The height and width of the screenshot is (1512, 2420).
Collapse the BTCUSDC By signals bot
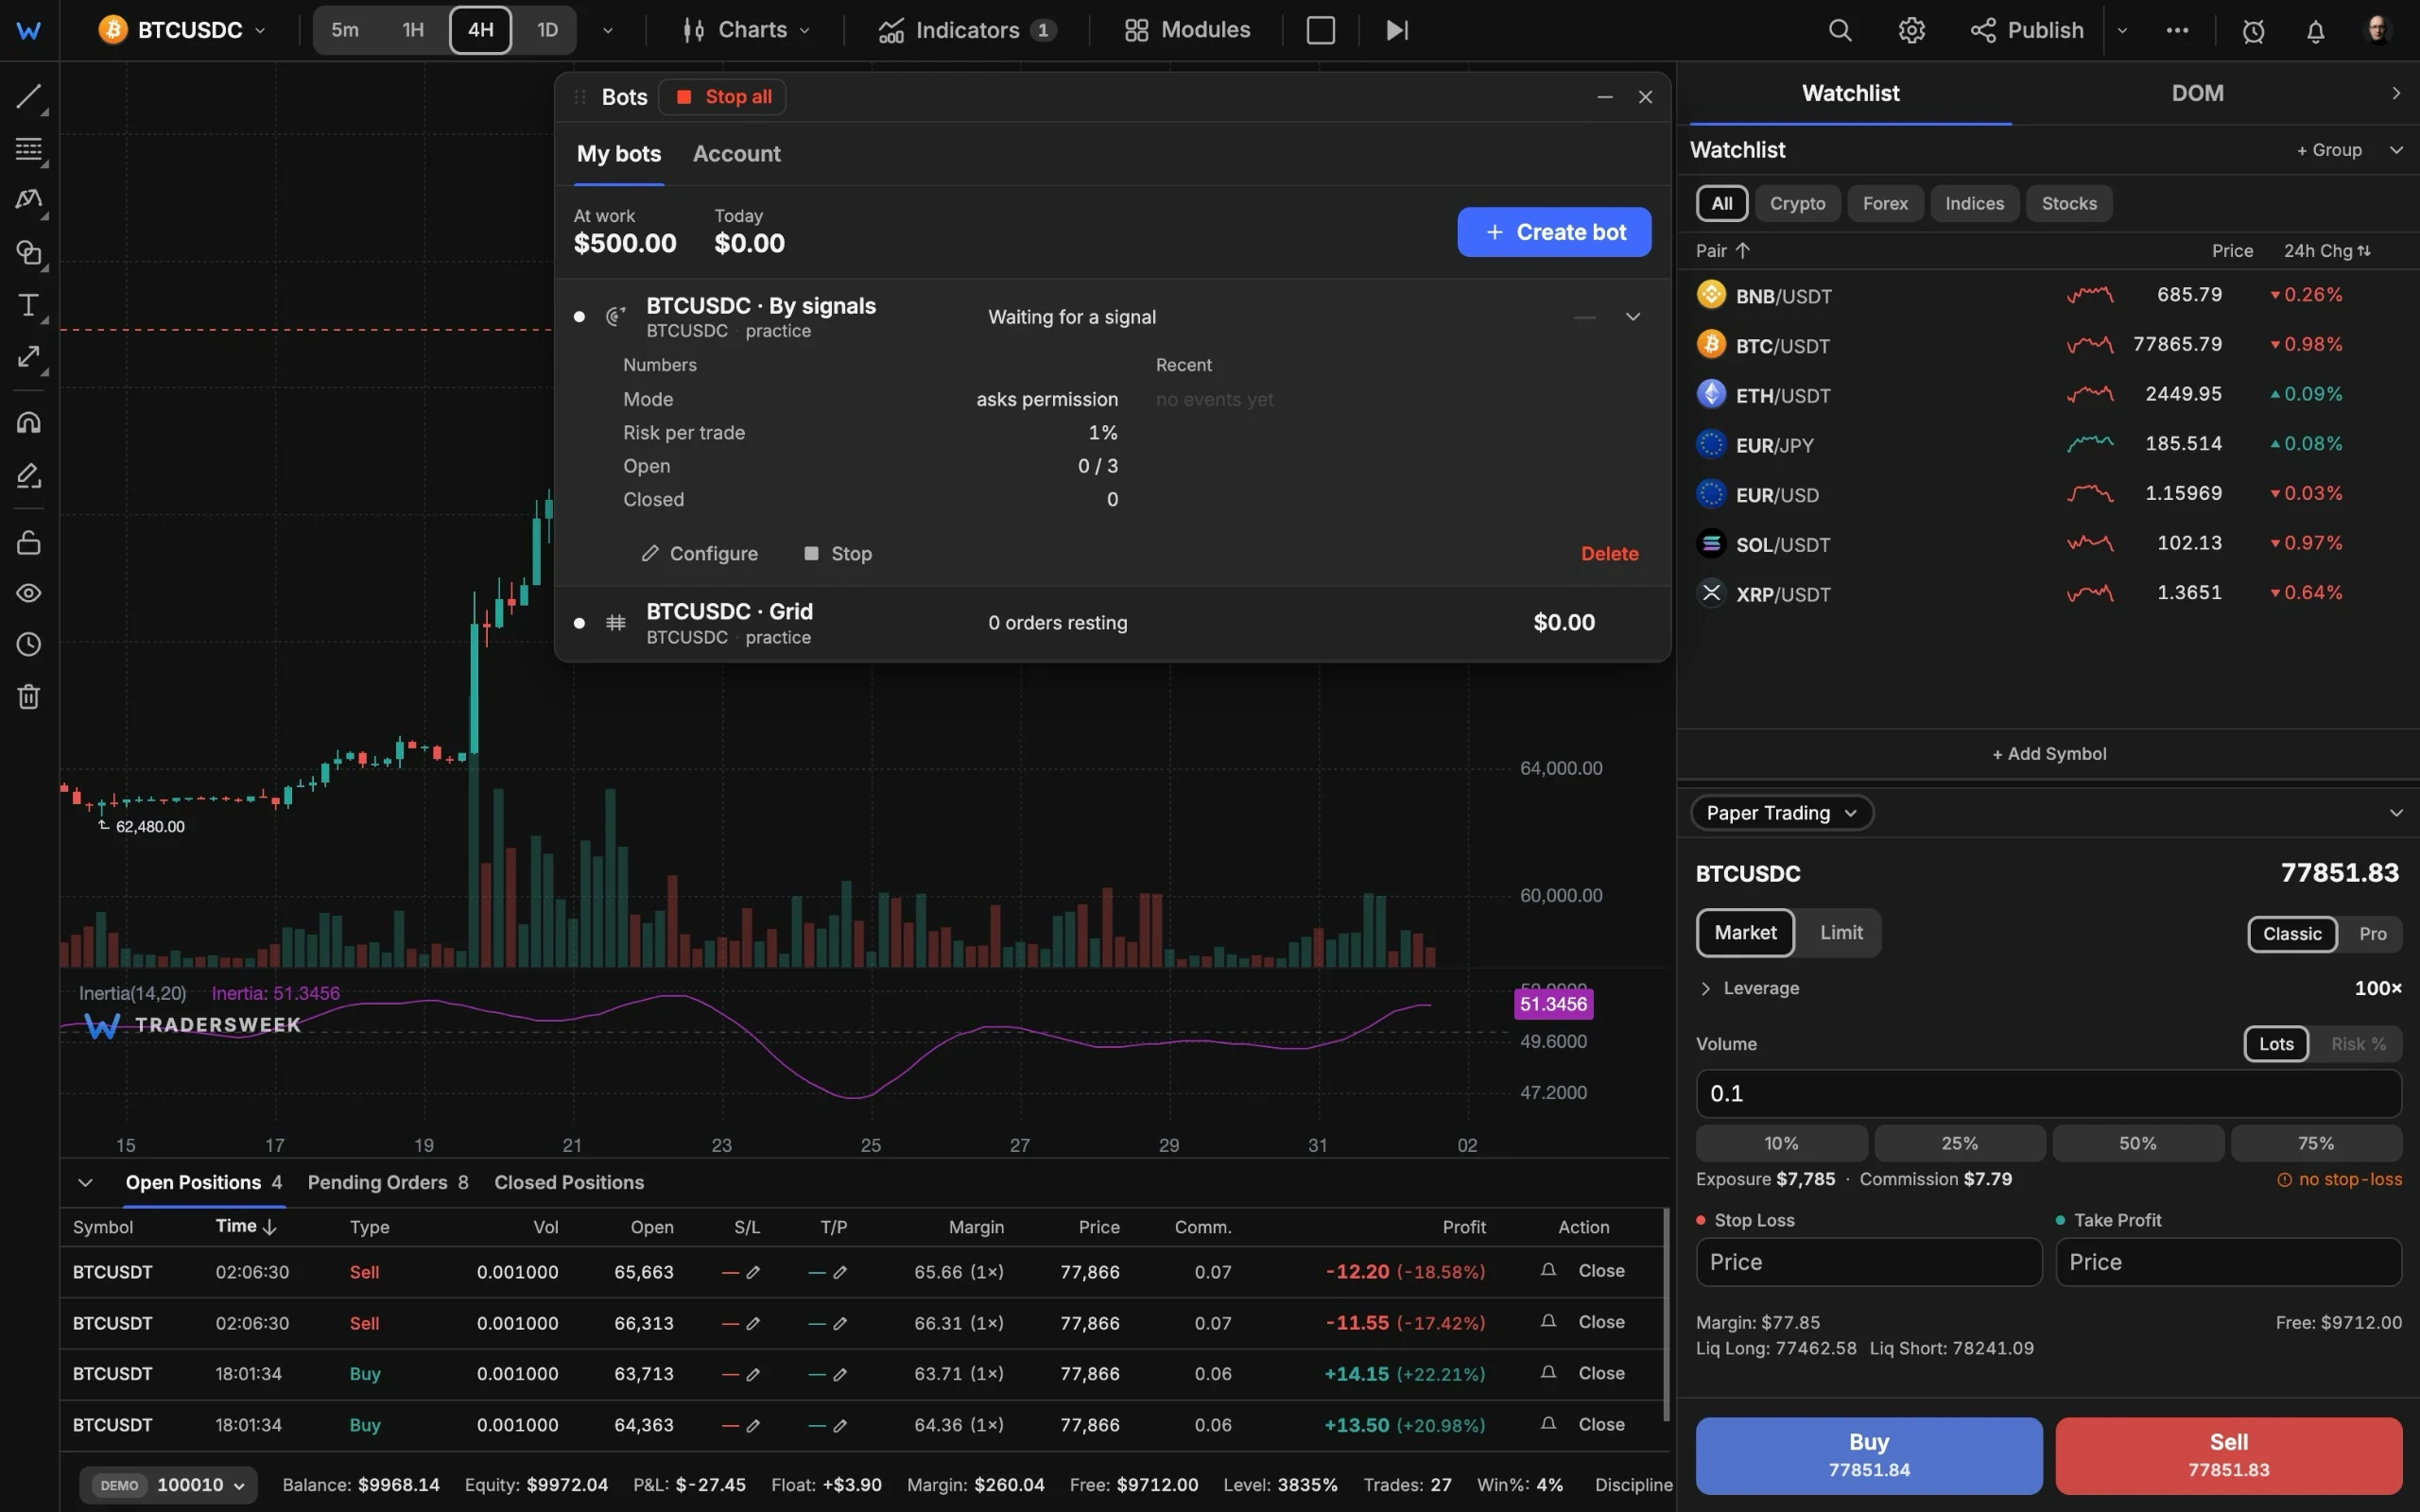pos(1633,317)
